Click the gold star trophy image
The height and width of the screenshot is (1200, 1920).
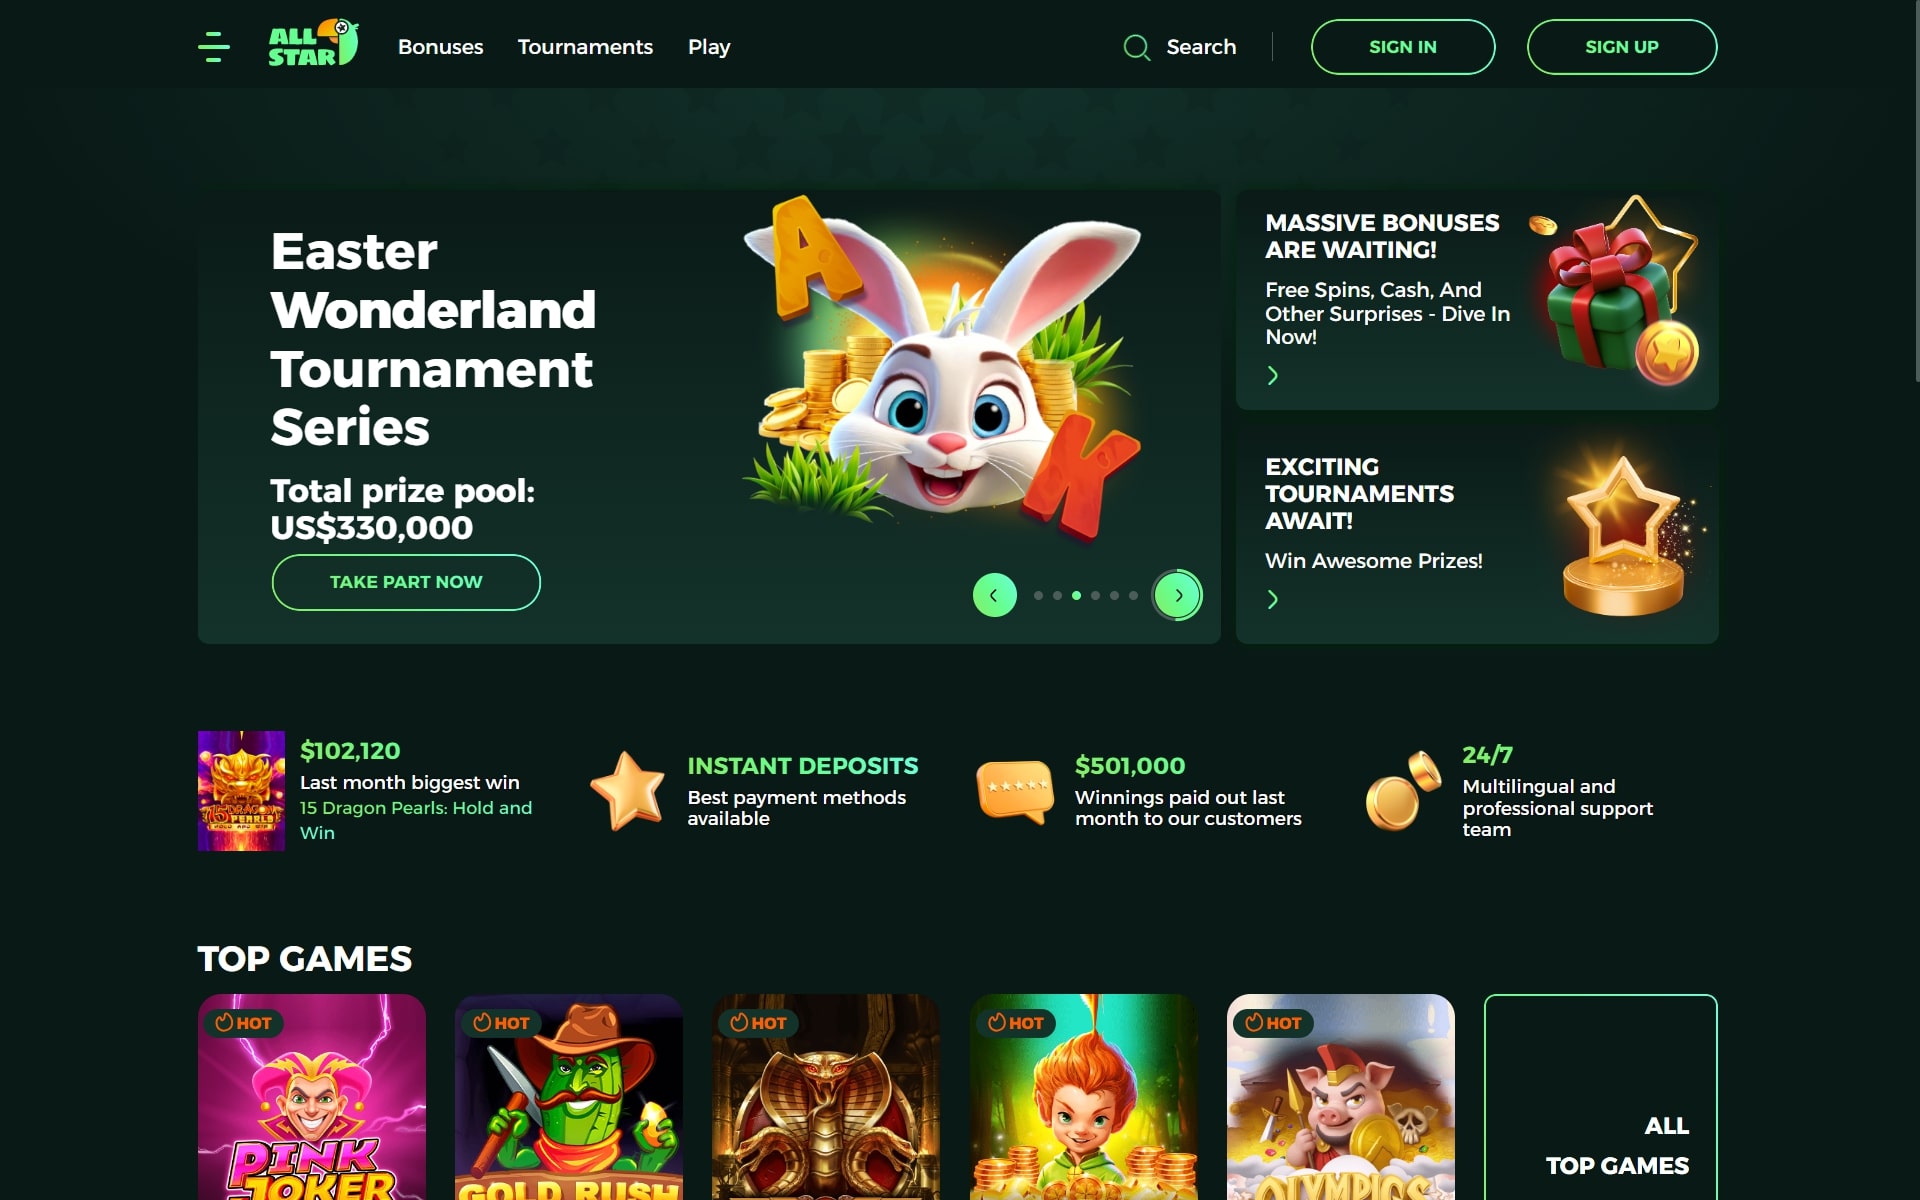pyautogui.click(x=1627, y=535)
